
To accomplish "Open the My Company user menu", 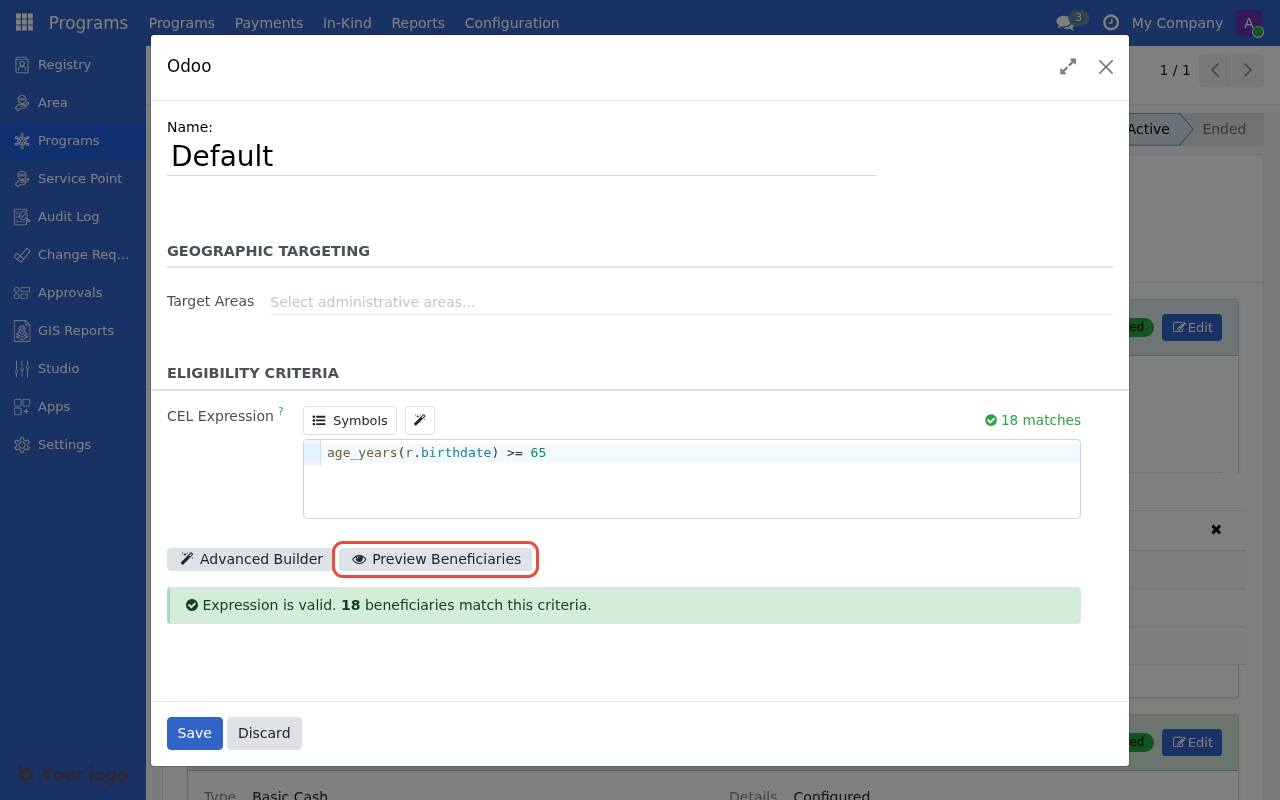I will (1176, 22).
